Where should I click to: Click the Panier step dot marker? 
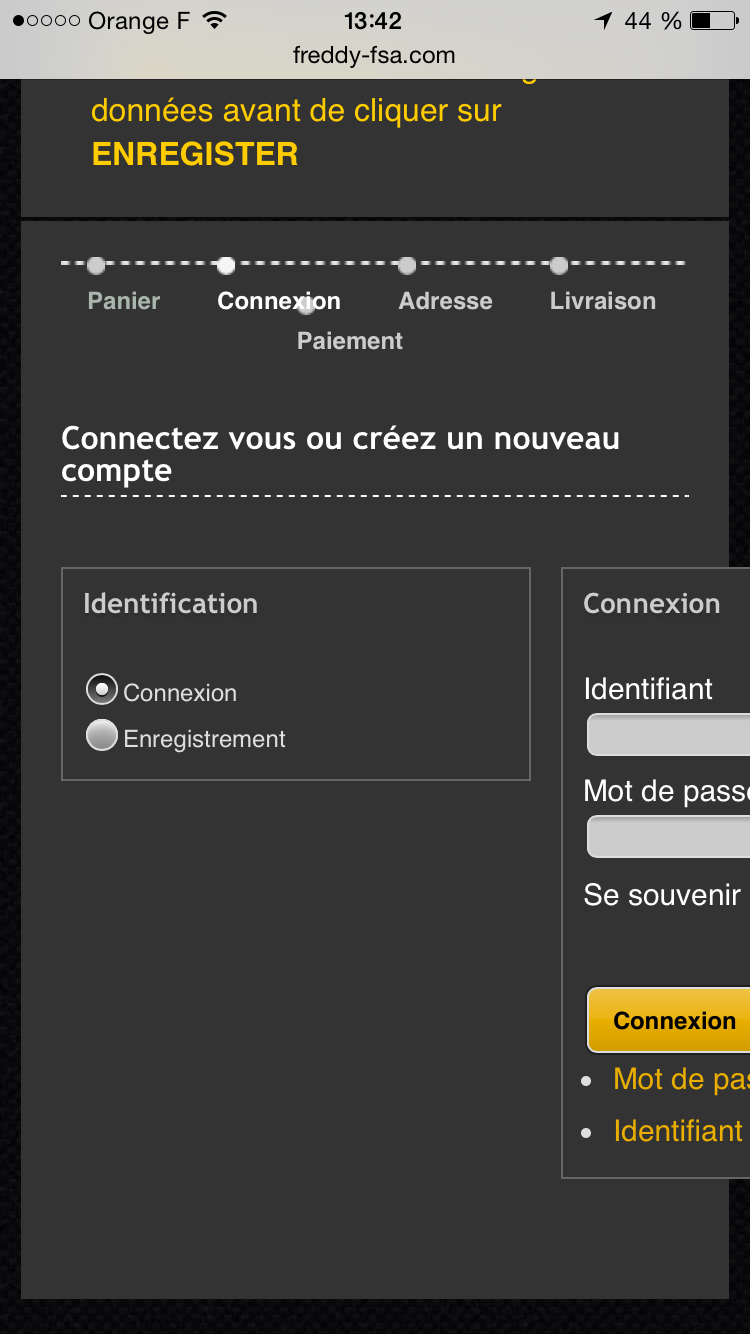click(96, 266)
